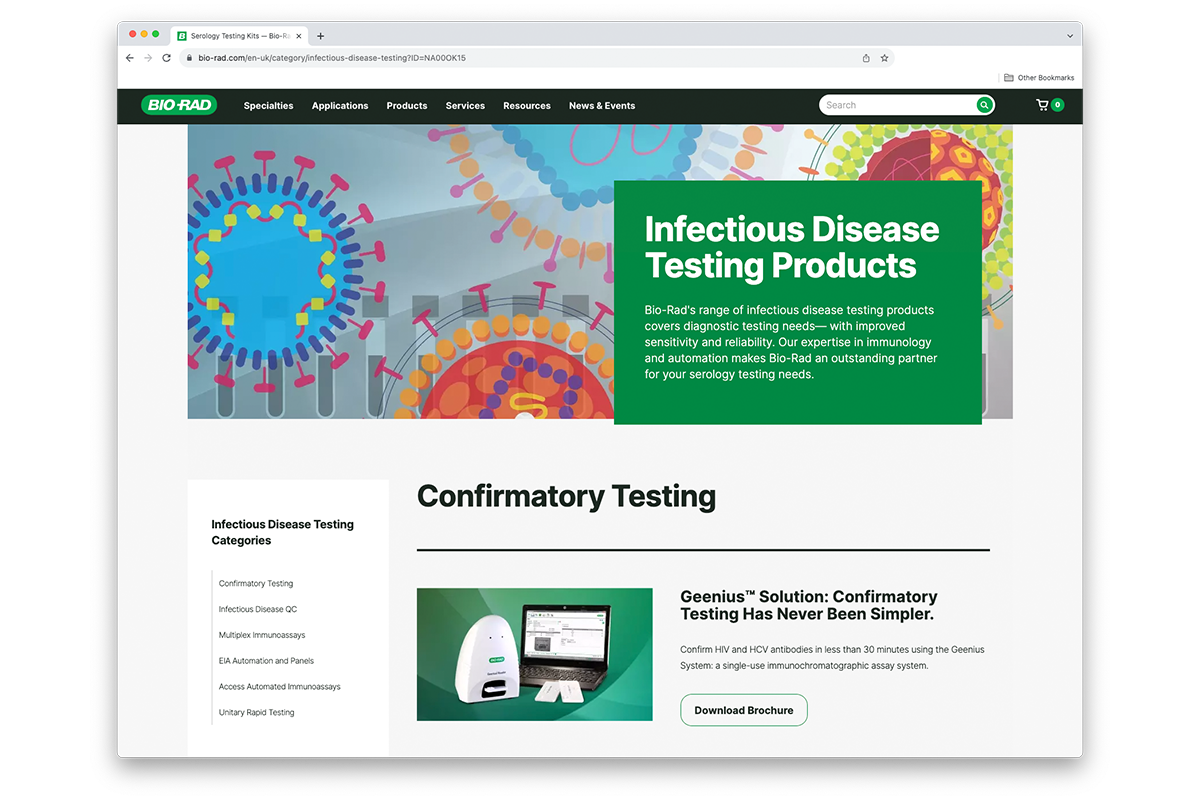Open the Resources menu
Viewport: 1200px width, 800px height.
point(527,105)
